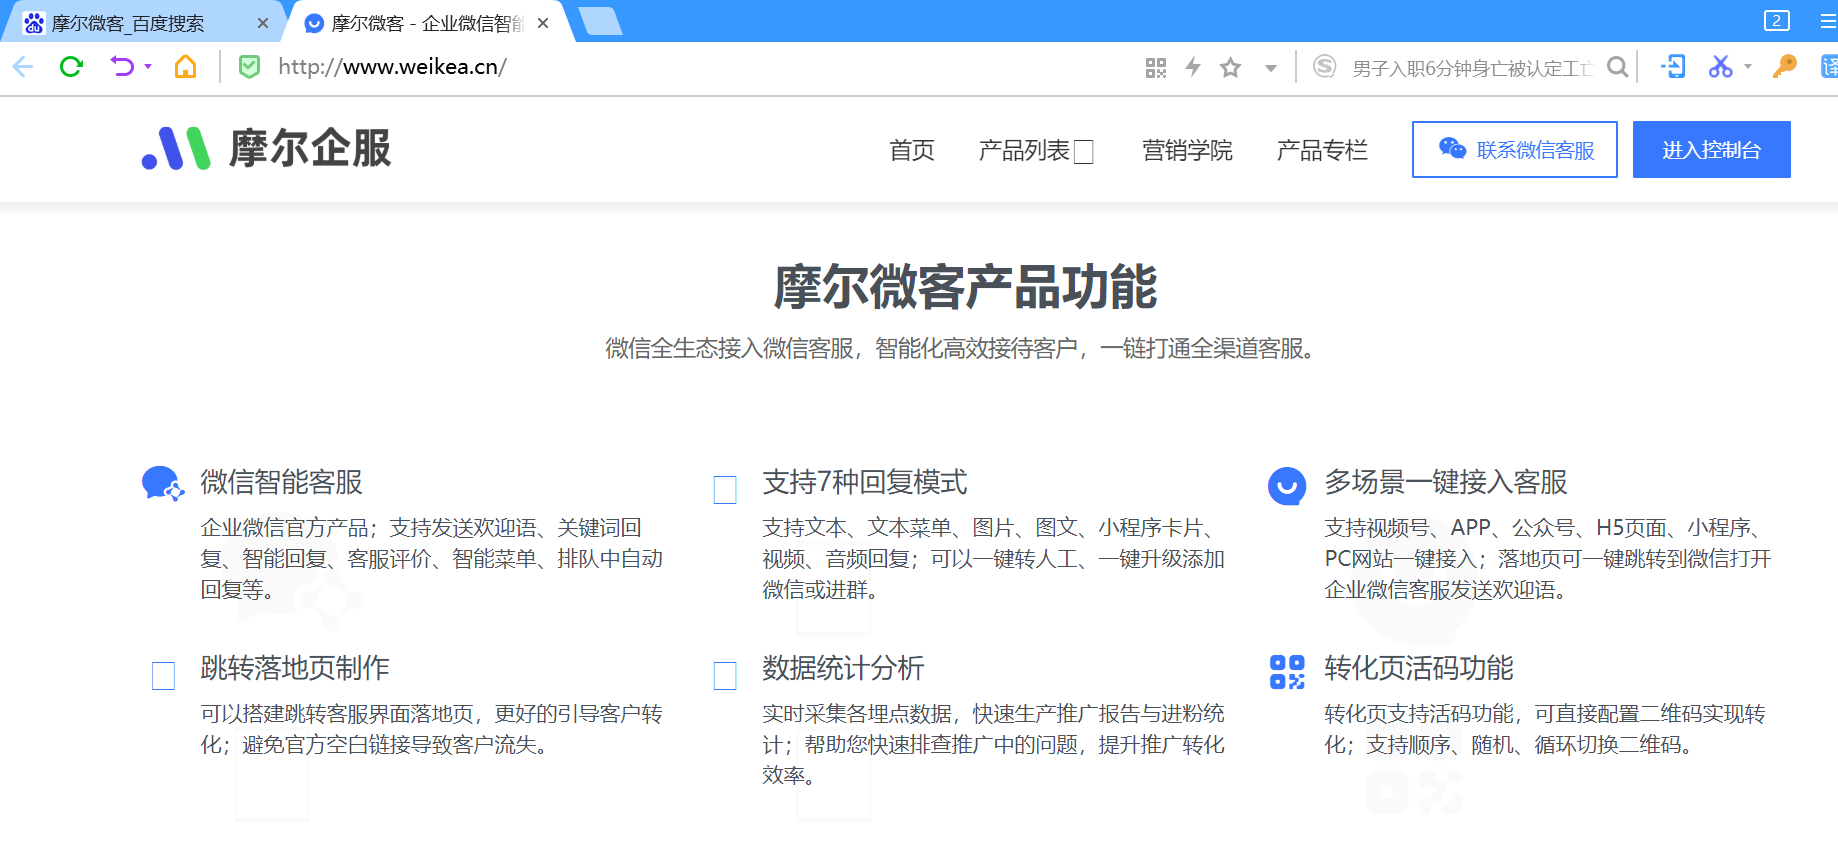Click the 摩尔企服 logo

[x=267, y=148]
